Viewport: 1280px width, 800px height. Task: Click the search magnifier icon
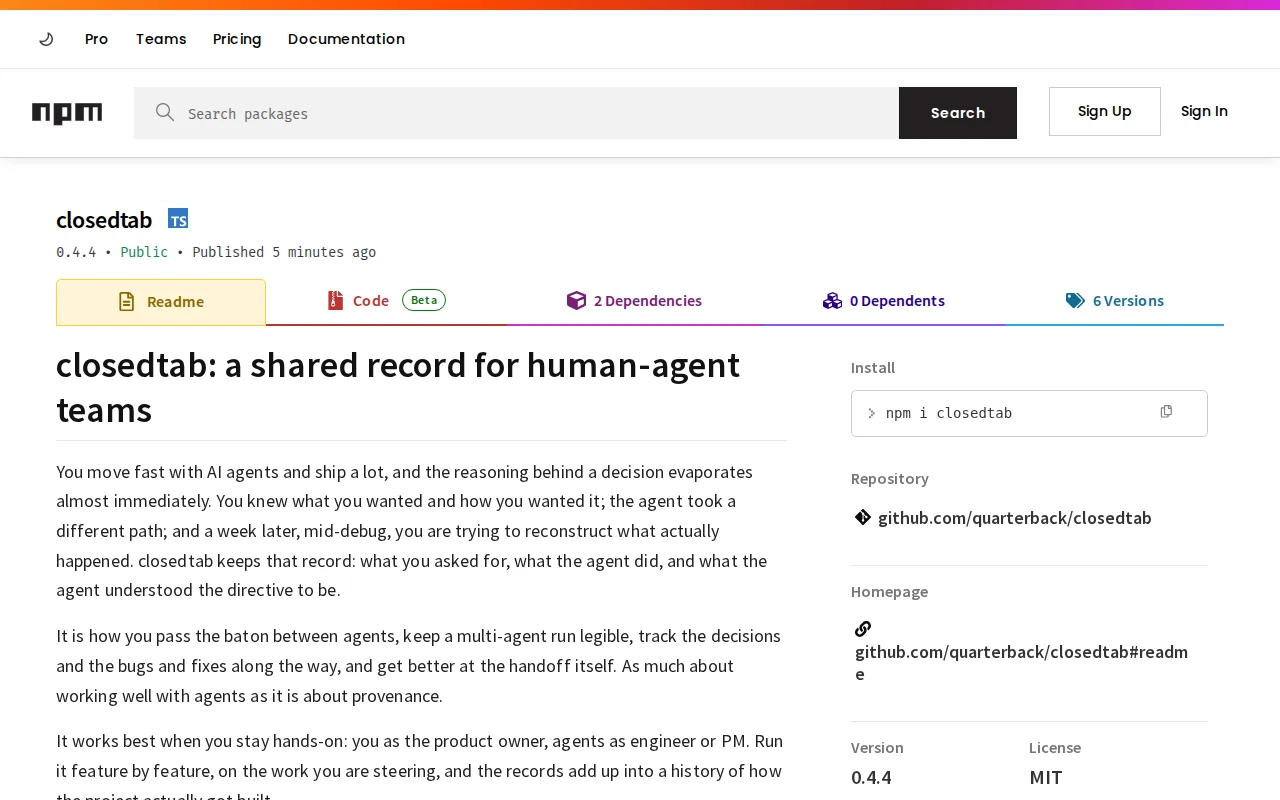click(x=165, y=112)
